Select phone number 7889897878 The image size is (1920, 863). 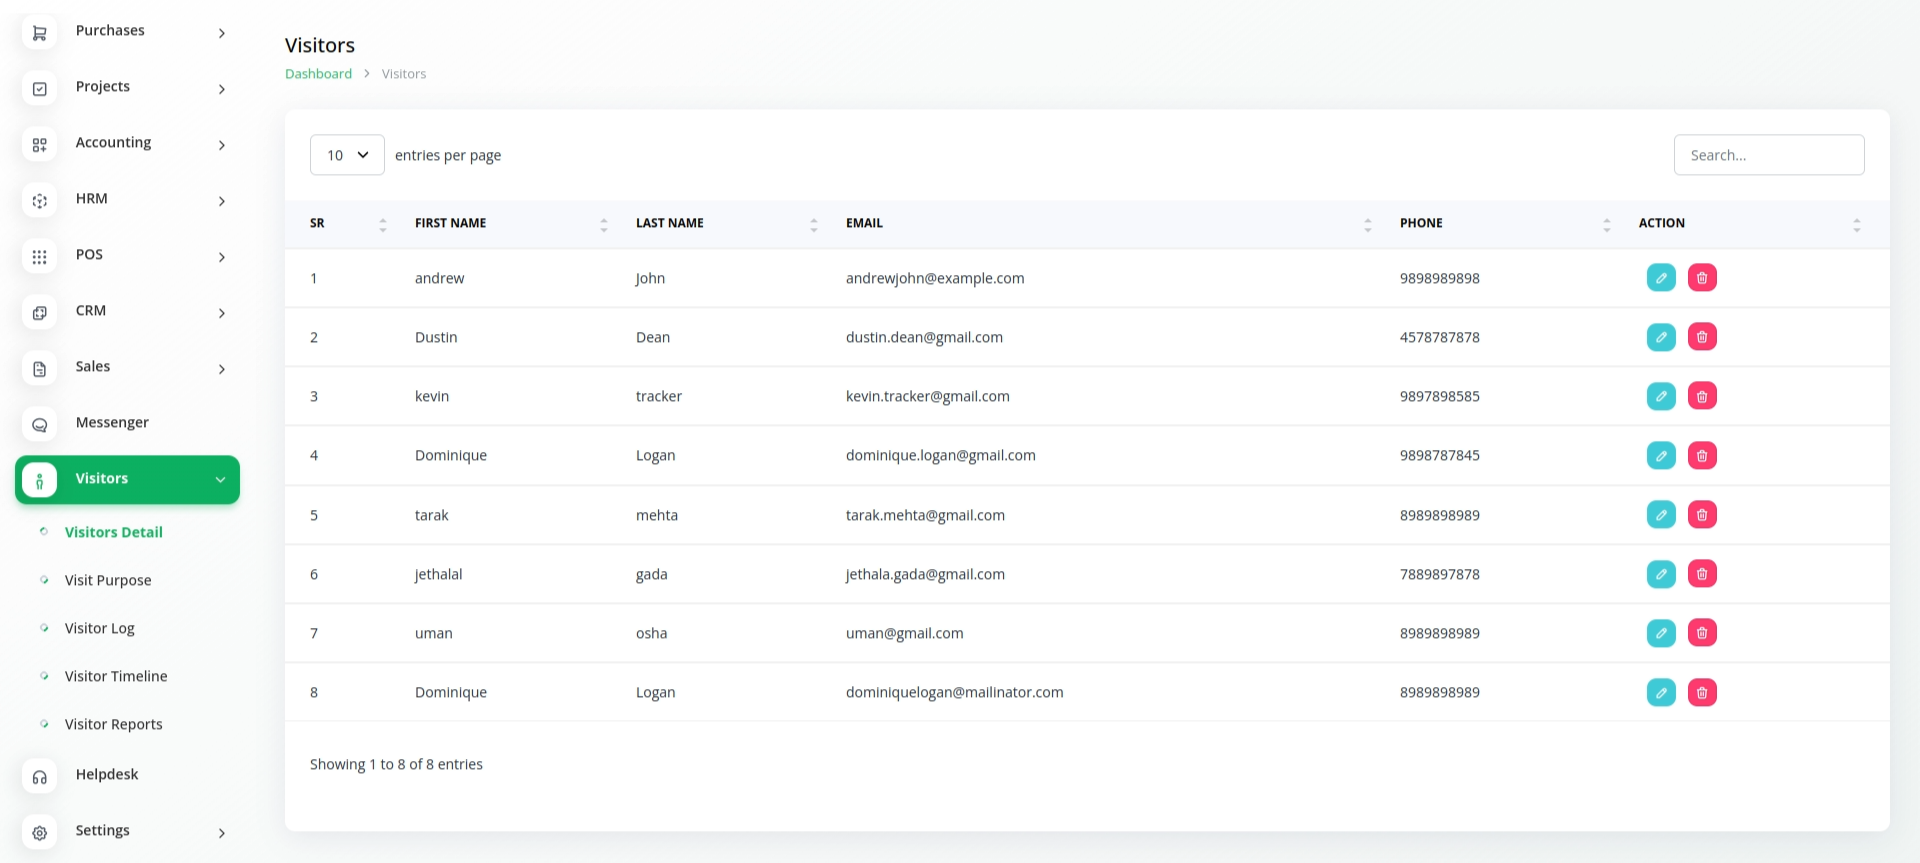(x=1440, y=574)
